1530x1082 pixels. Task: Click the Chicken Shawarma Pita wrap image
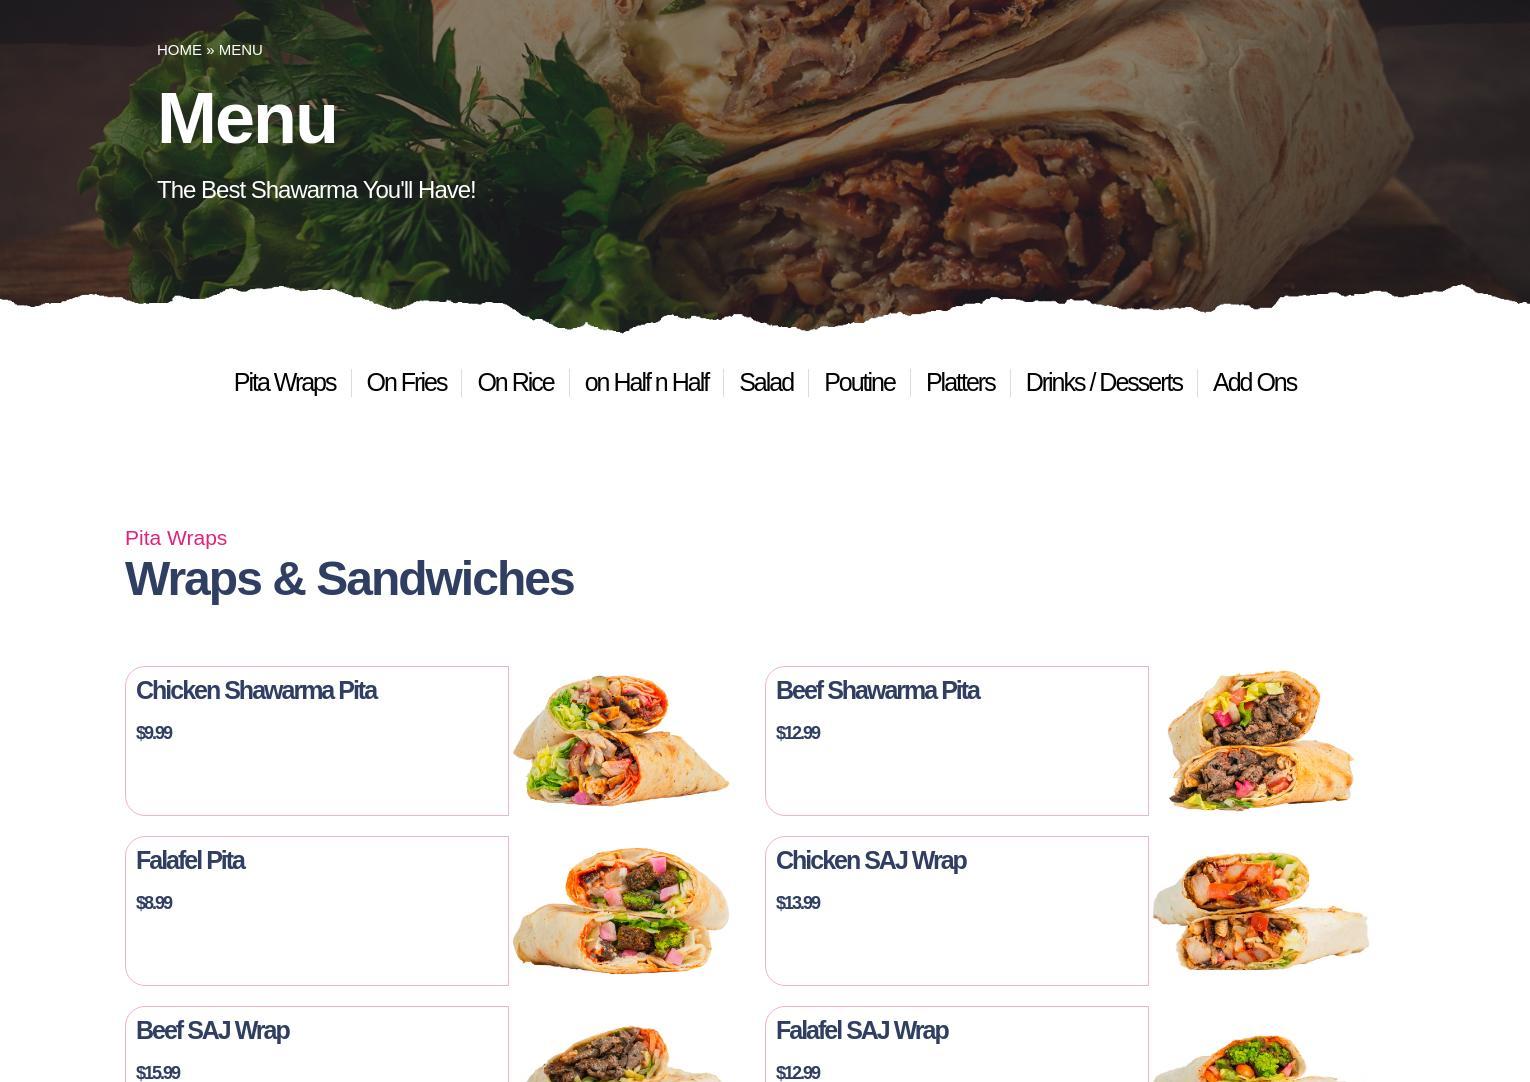621,740
